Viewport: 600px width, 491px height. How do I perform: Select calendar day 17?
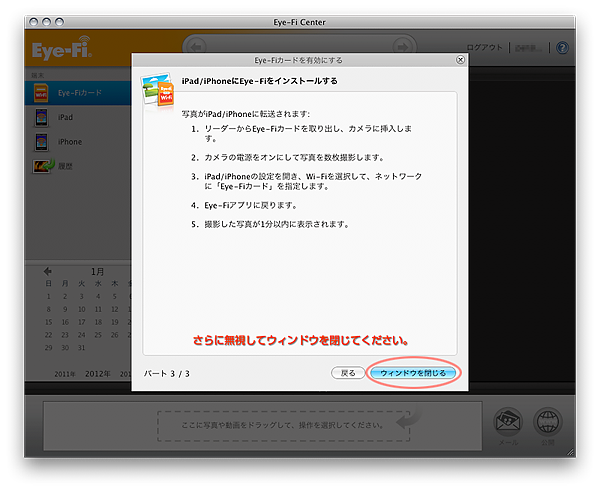pyautogui.click(x=82, y=322)
